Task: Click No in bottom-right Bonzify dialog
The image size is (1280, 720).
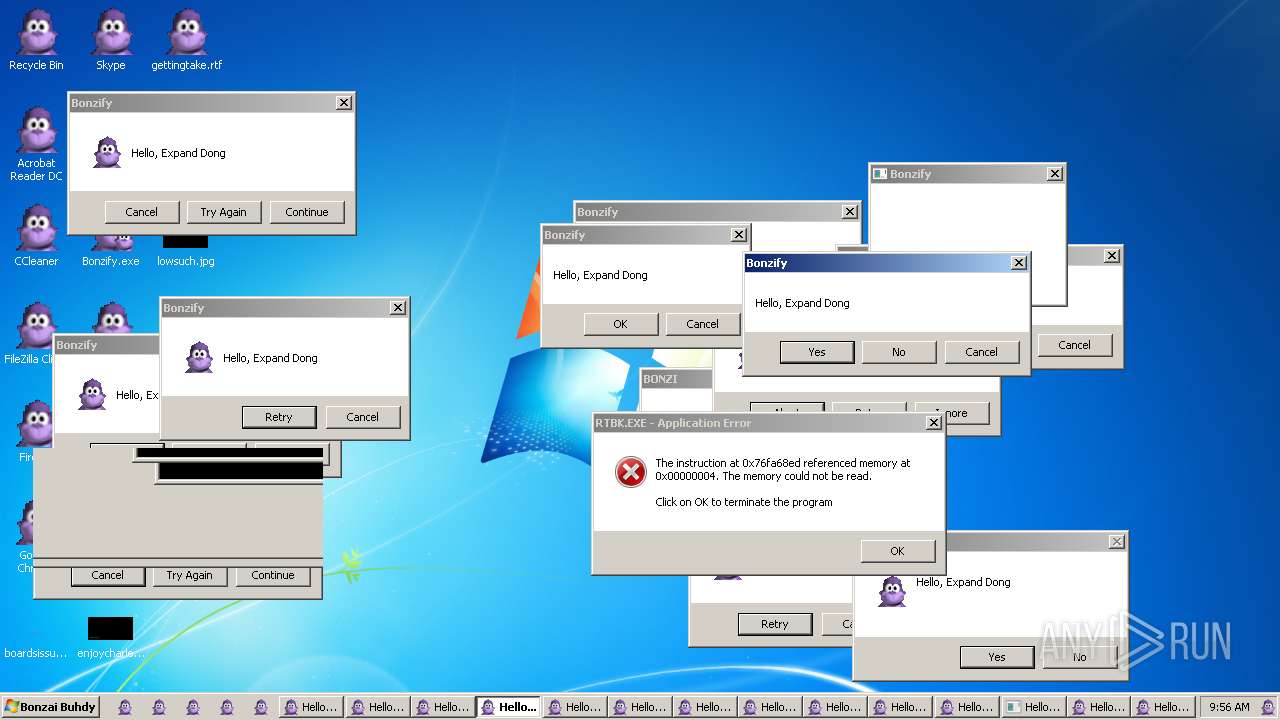Action: pyautogui.click(x=1079, y=657)
